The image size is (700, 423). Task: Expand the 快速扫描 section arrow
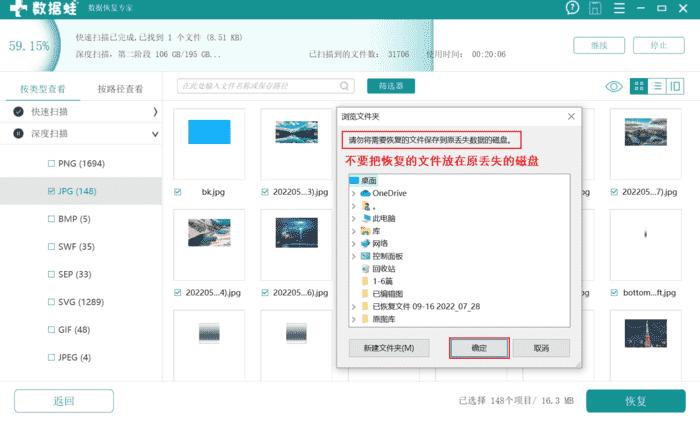pos(155,112)
